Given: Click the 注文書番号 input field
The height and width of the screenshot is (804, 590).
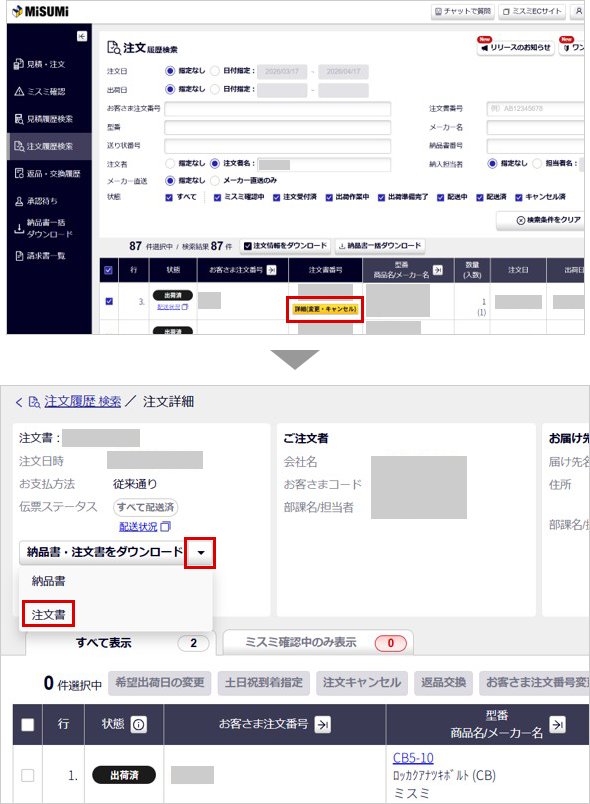Looking at the screenshot, I should [535, 109].
